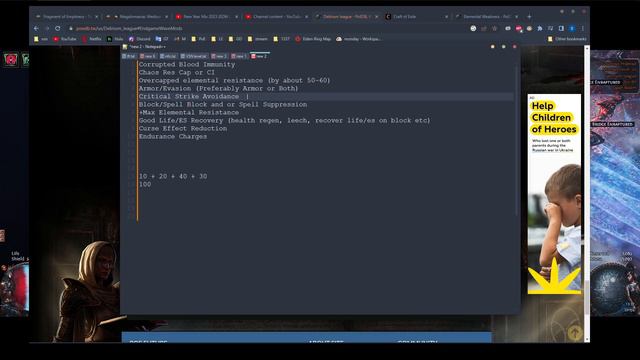Click the Armor/Evasion line in Notepad++
Viewport: 640px width, 360px height.
coord(218,89)
